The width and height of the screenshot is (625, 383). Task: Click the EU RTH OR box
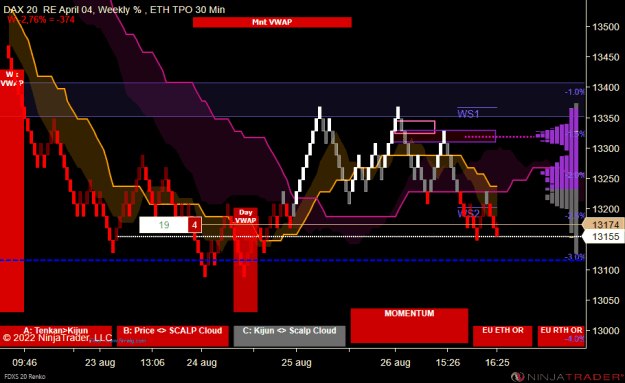[561, 336]
